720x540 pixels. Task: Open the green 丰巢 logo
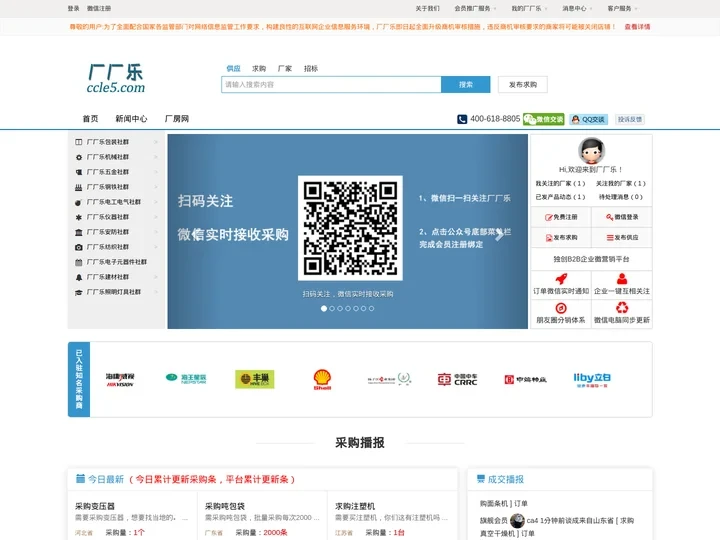point(255,379)
